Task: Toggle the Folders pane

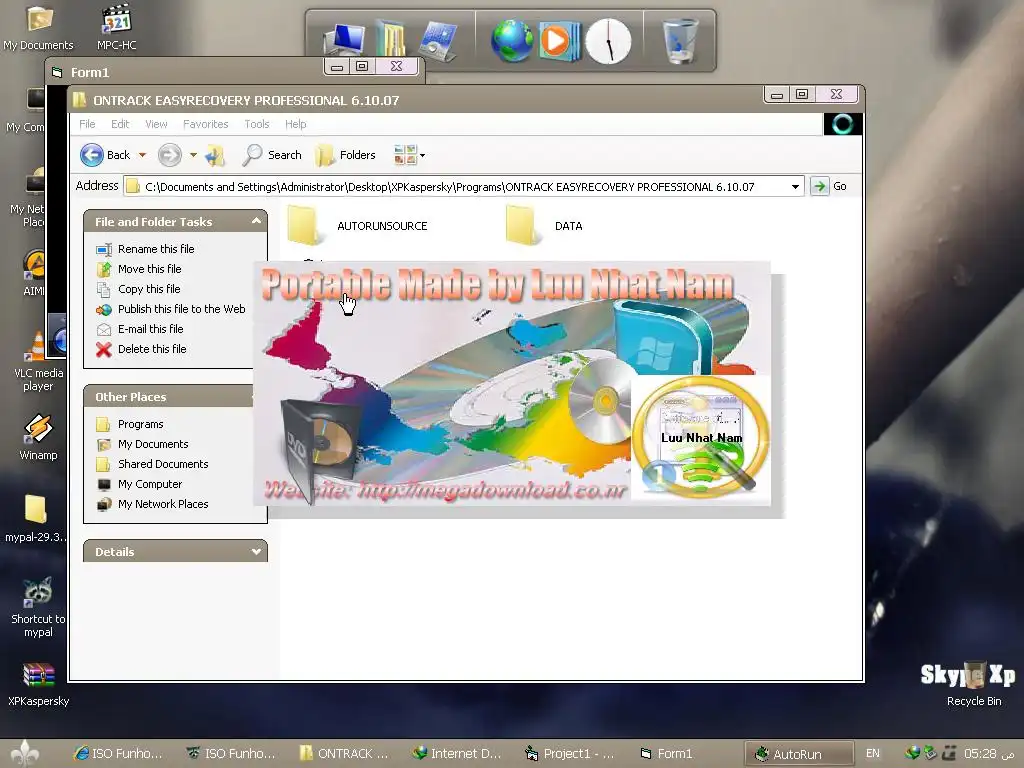Action: click(x=345, y=155)
